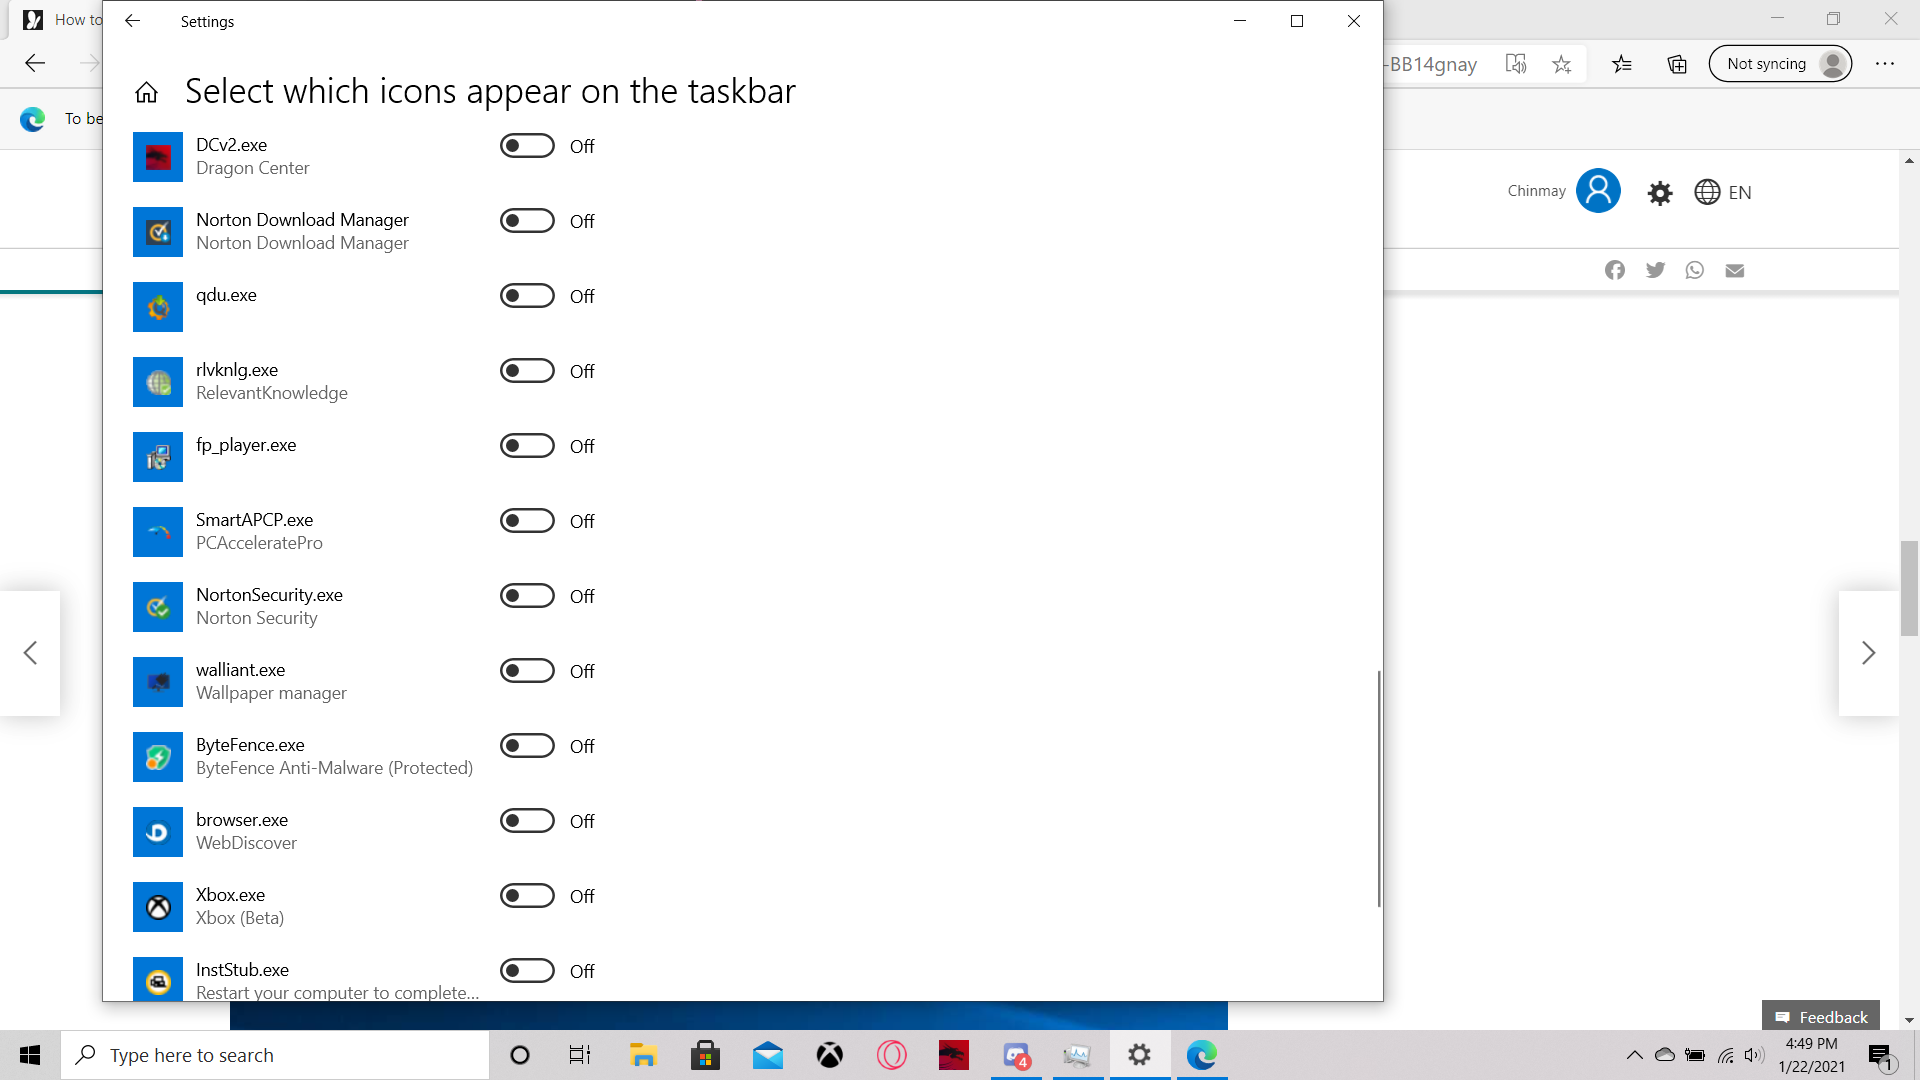The height and width of the screenshot is (1080, 1920).
Task: Click the Norton Download Manager app icon
Action: (x=158, y=232)
